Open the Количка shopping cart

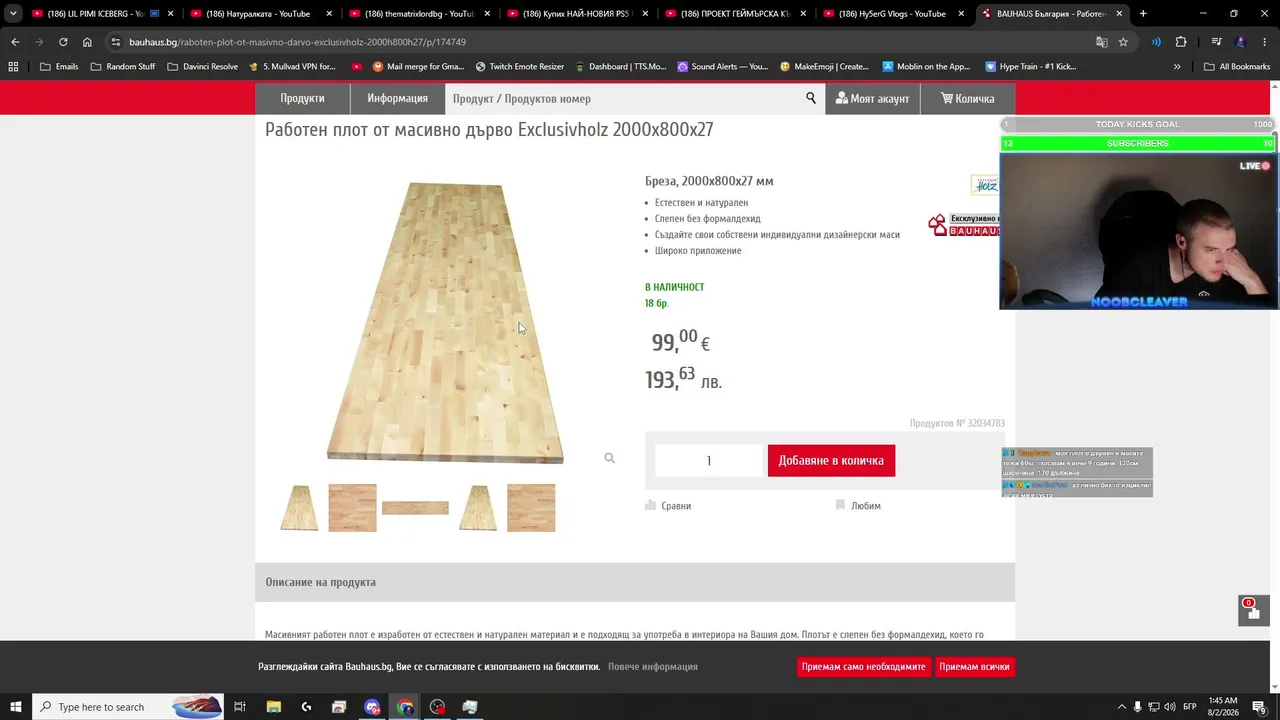click(x=967, y=98)
